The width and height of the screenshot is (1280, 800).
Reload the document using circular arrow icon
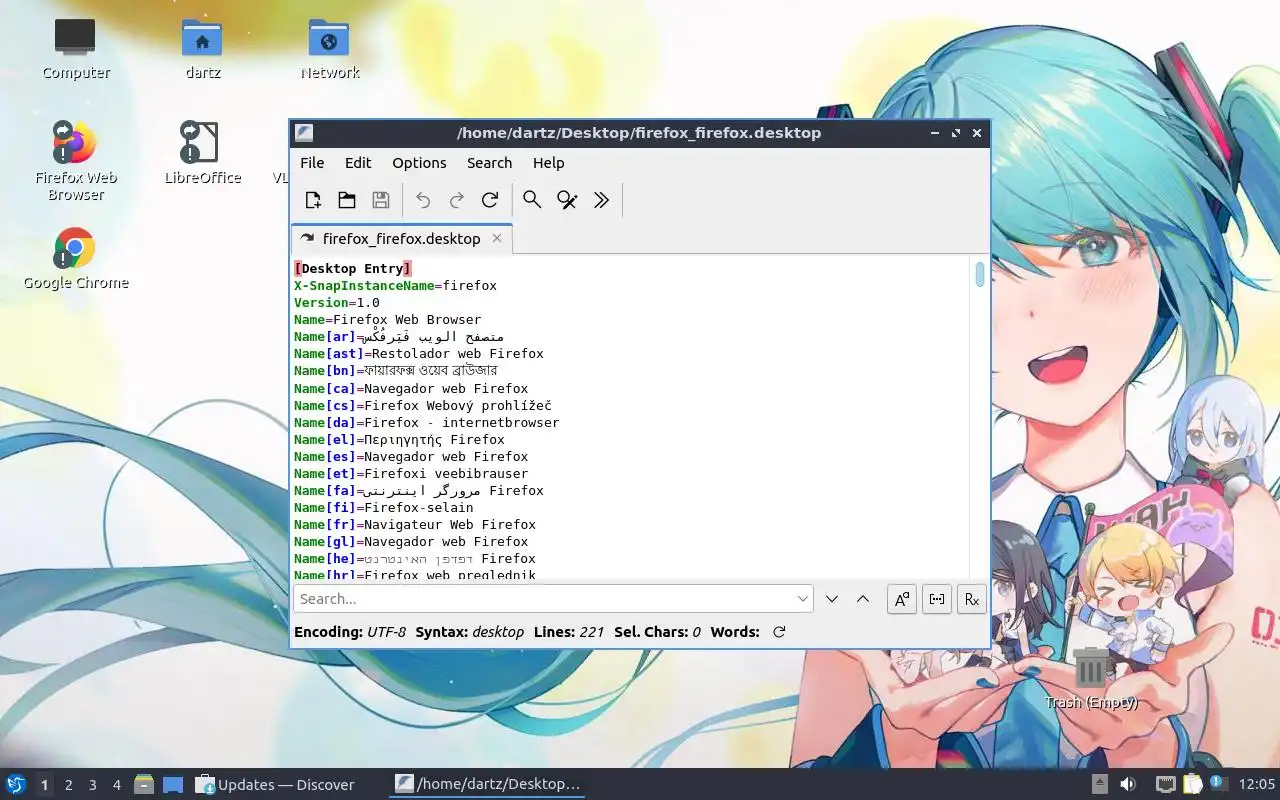(490, 200)
